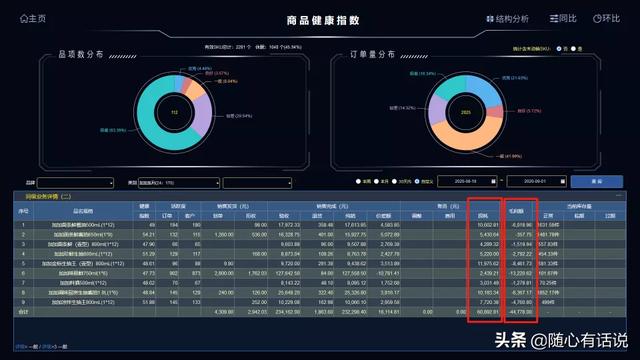Select the 自定义 radio option
The width and height of the screenshot is (640, 360).
pyautogui.click(x=417, y=181)
